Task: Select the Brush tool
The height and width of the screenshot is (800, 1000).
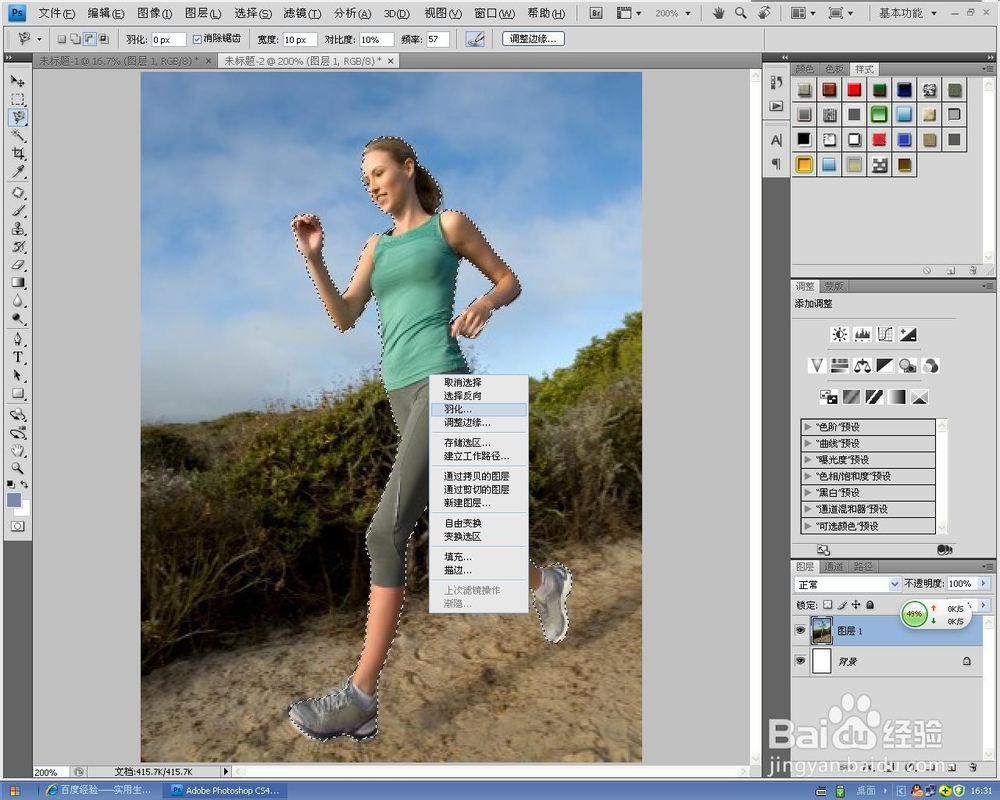Action: click(18, 211)
